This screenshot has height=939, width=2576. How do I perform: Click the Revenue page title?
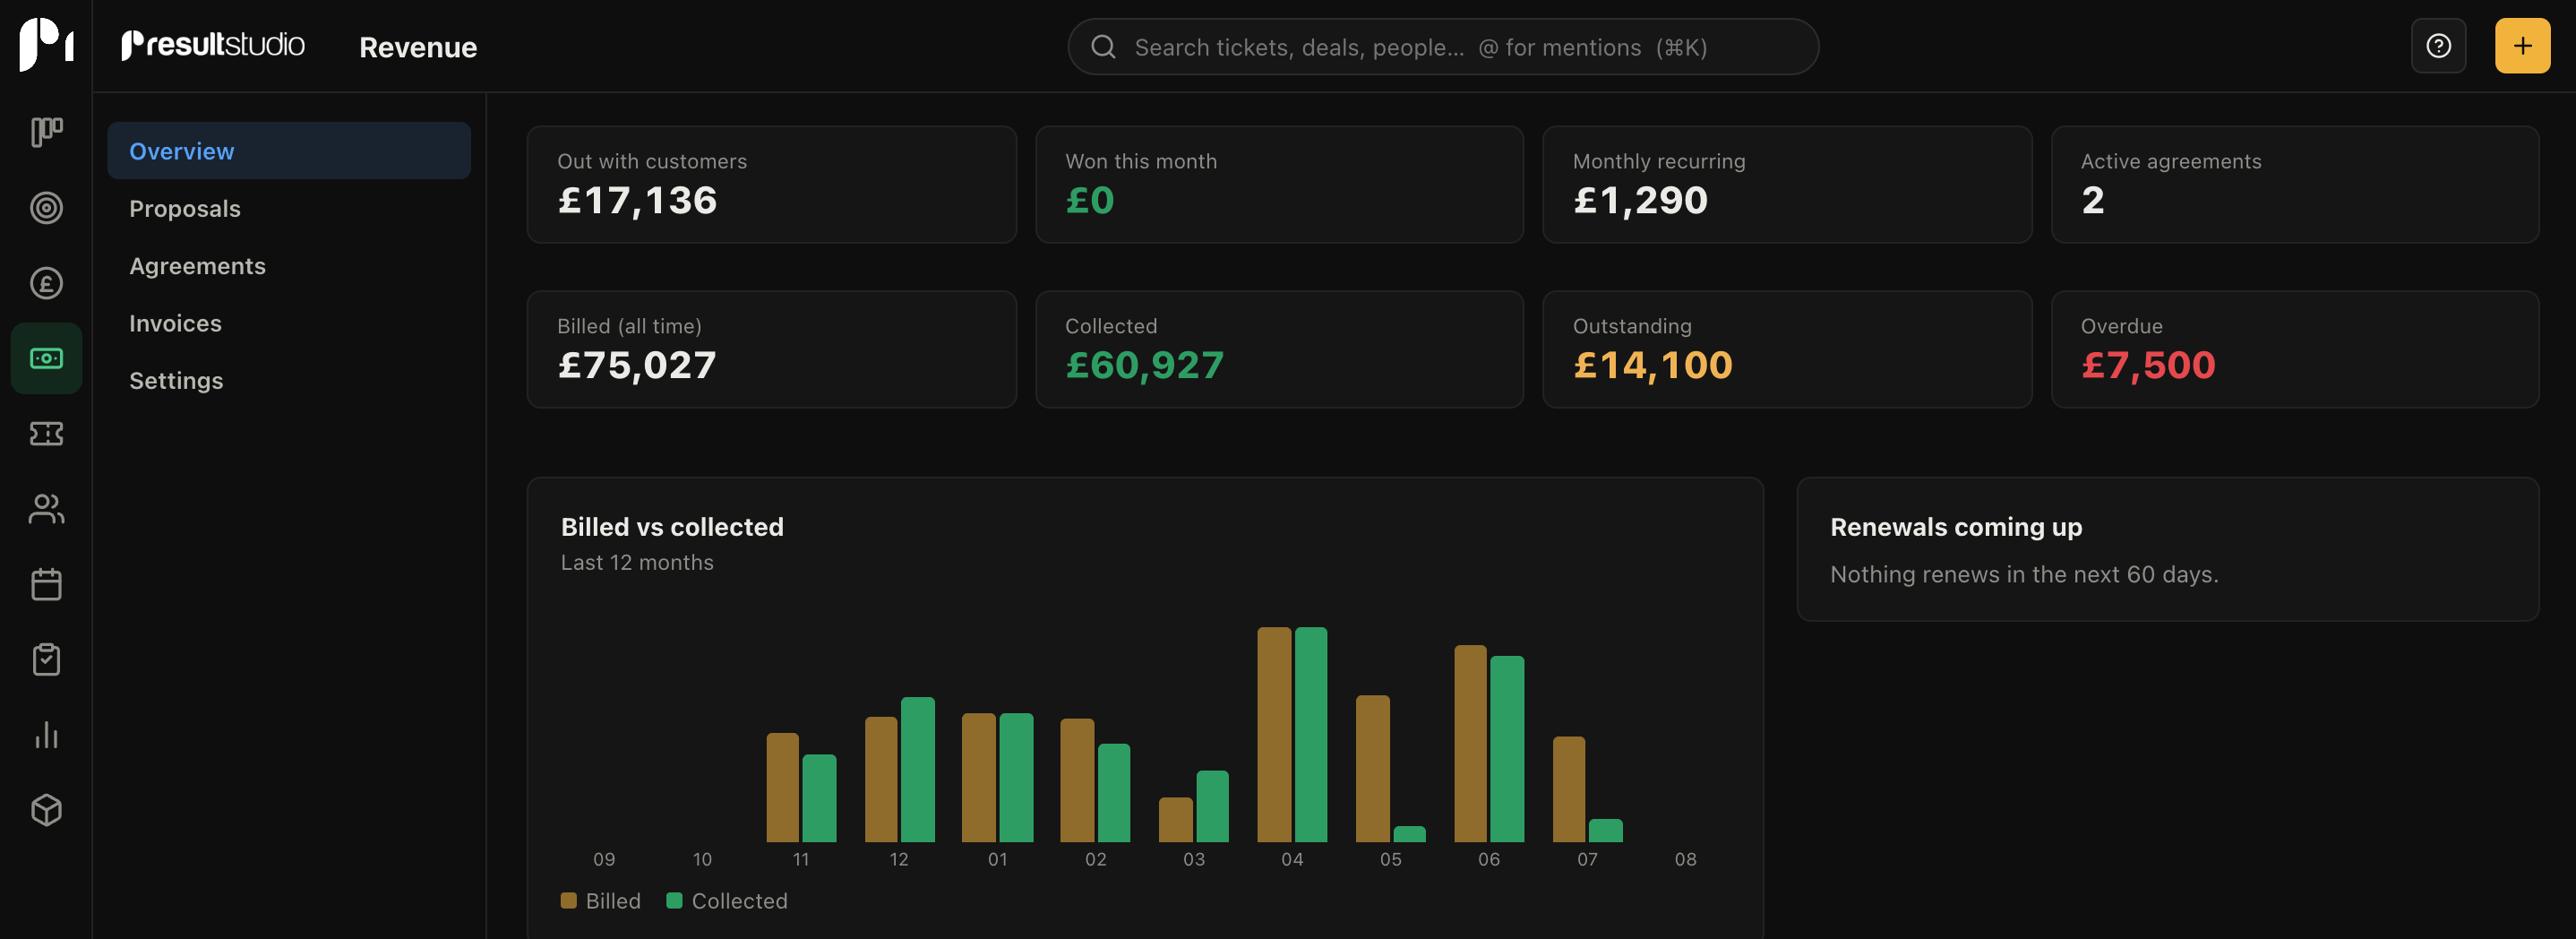418,47
